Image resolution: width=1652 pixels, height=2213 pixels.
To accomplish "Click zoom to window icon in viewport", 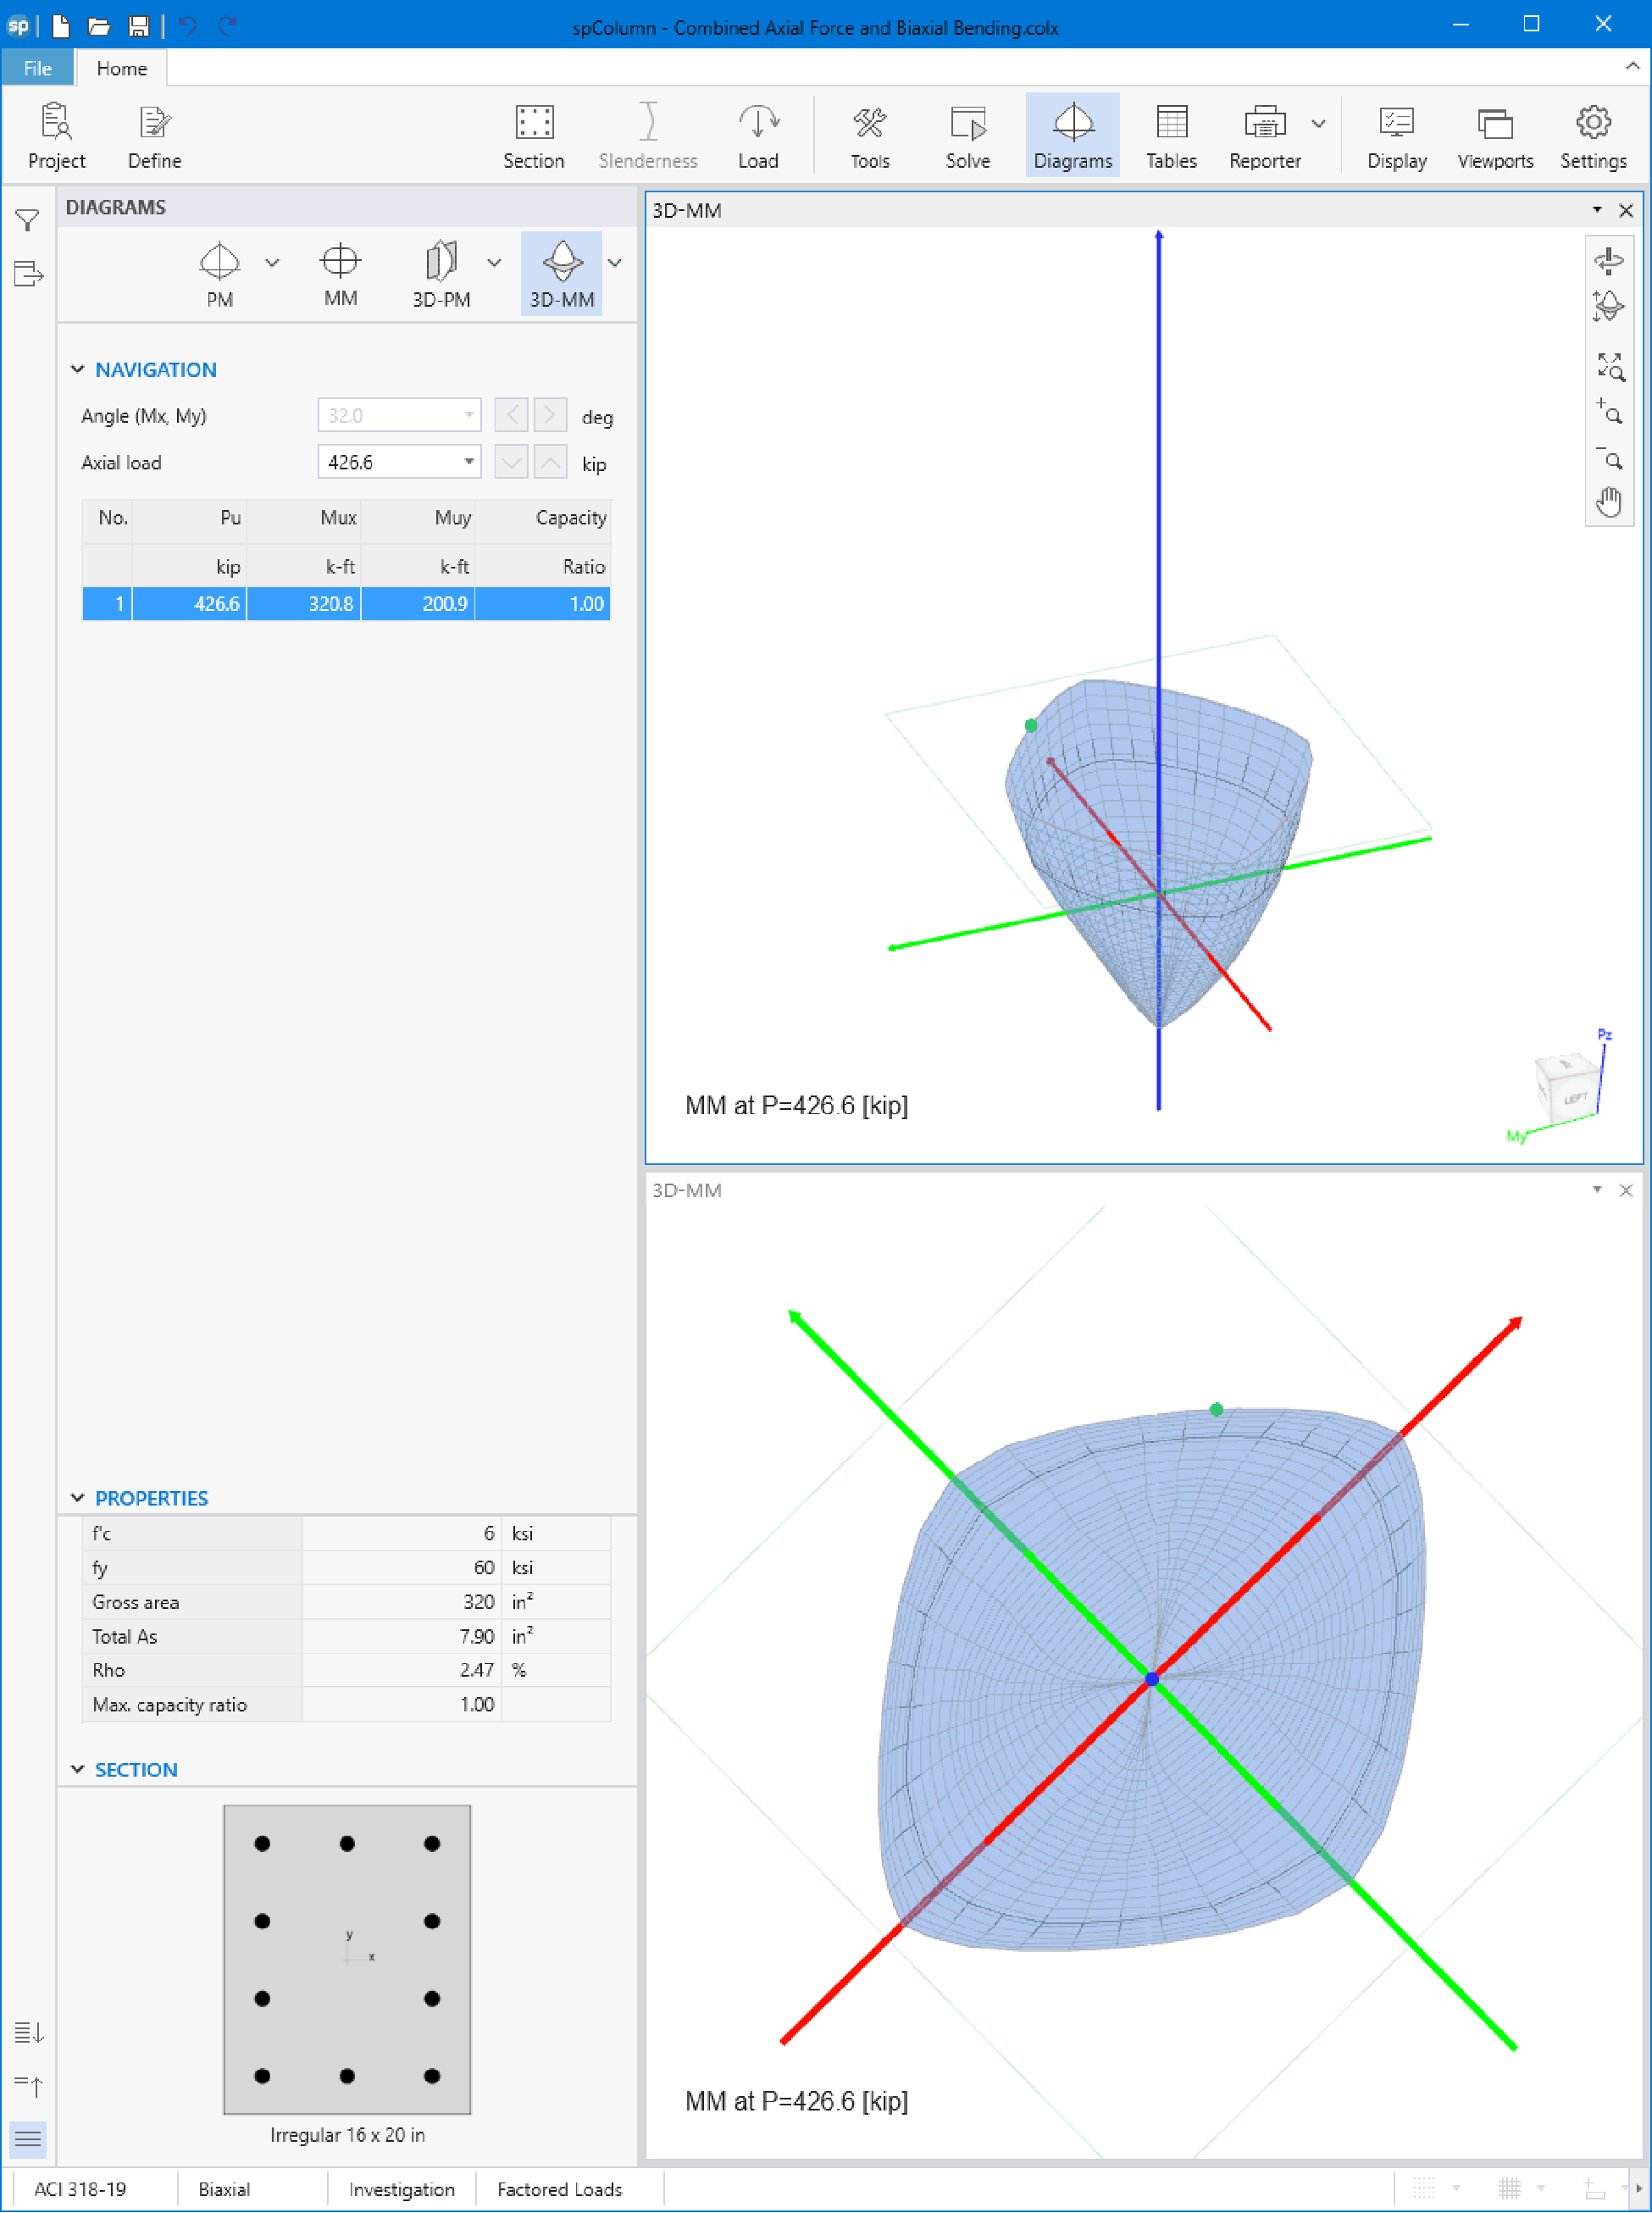I will [1608, 366].
